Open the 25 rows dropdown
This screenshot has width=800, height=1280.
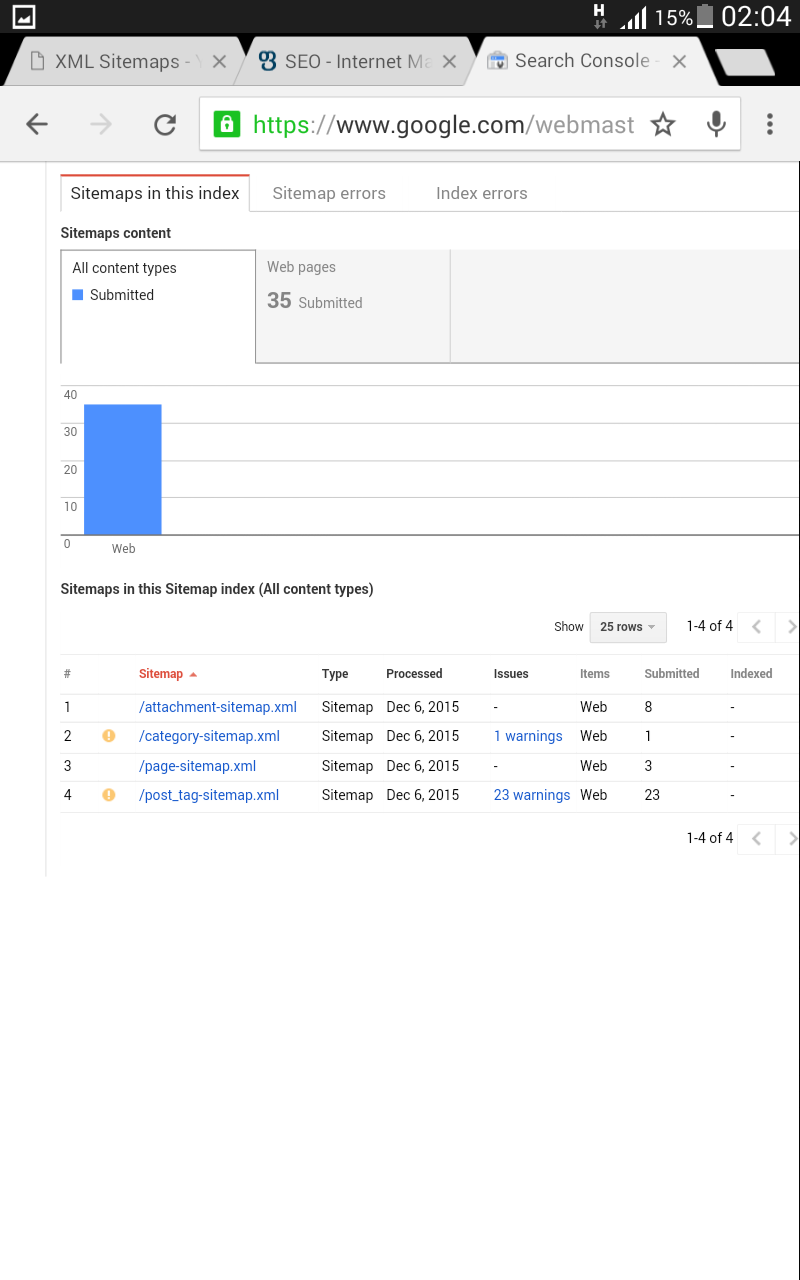(x=627, y=627)
